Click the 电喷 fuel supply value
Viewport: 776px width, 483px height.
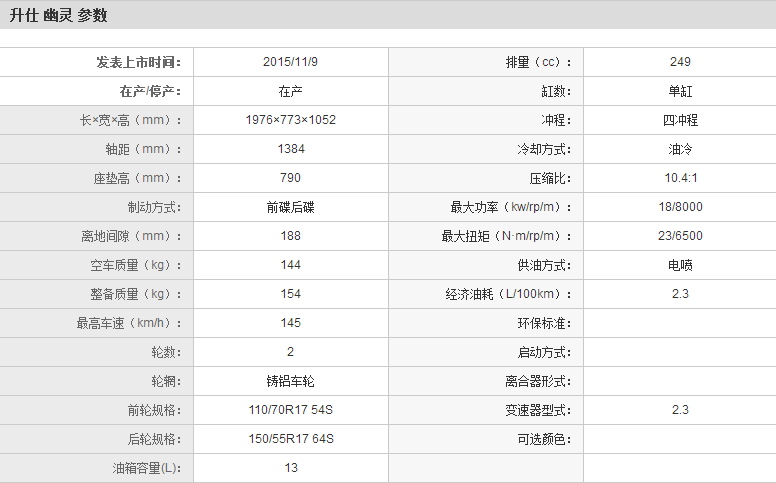[680, 265]
